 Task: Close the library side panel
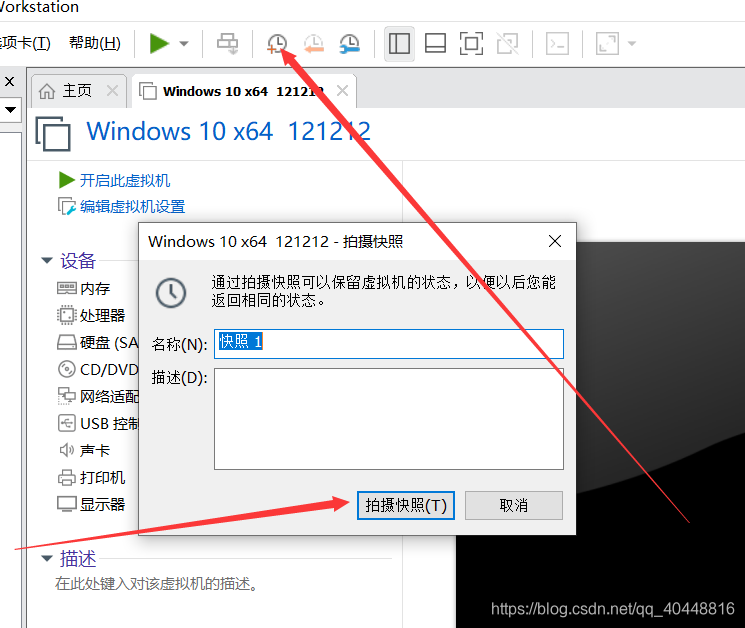click(10, 82)
